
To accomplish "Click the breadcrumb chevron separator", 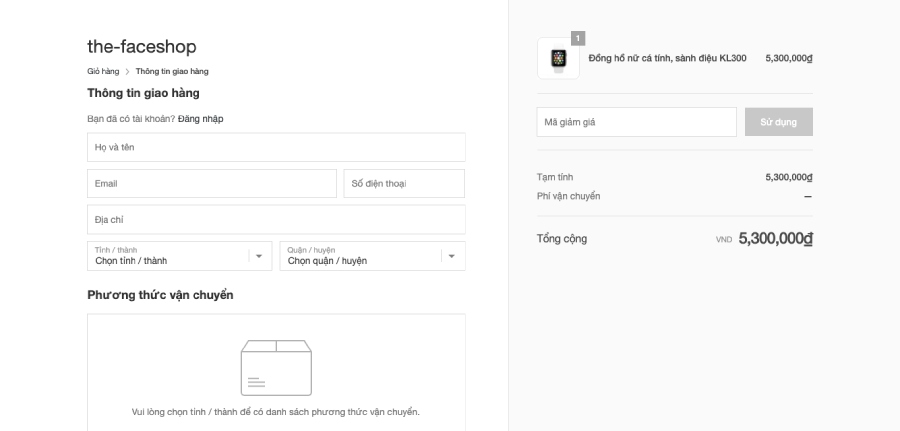I will (x=127, y=72).
